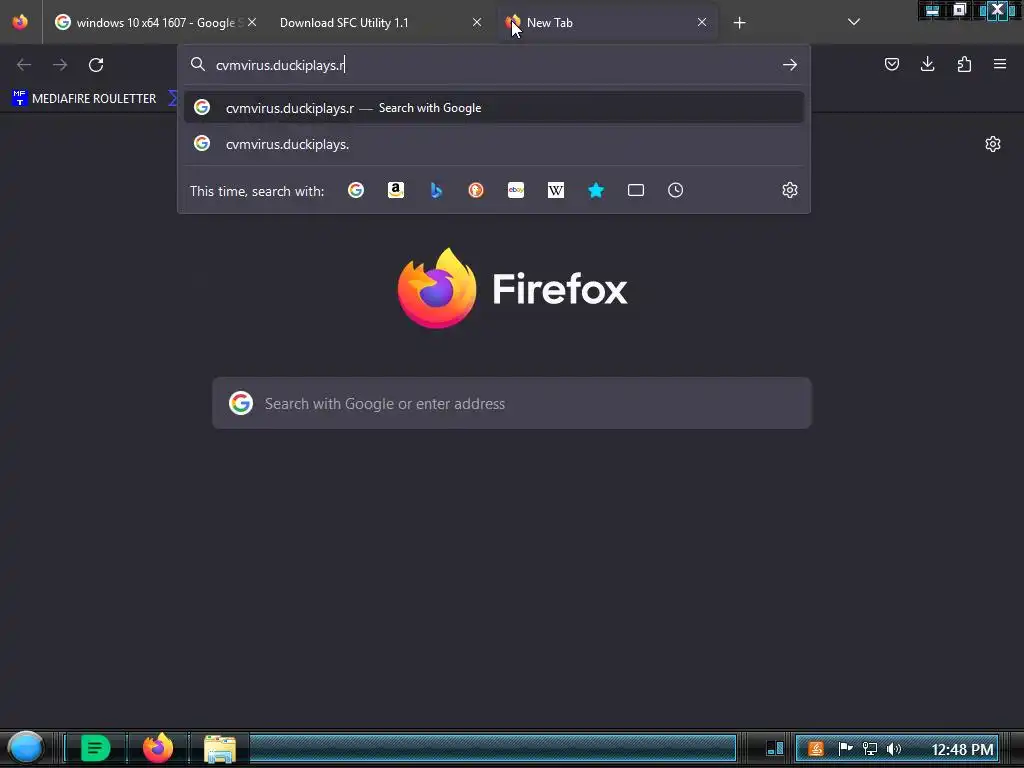Open the green notes app on the taskbar
The image size is (1024, 768).
click(x=95, y=748)
